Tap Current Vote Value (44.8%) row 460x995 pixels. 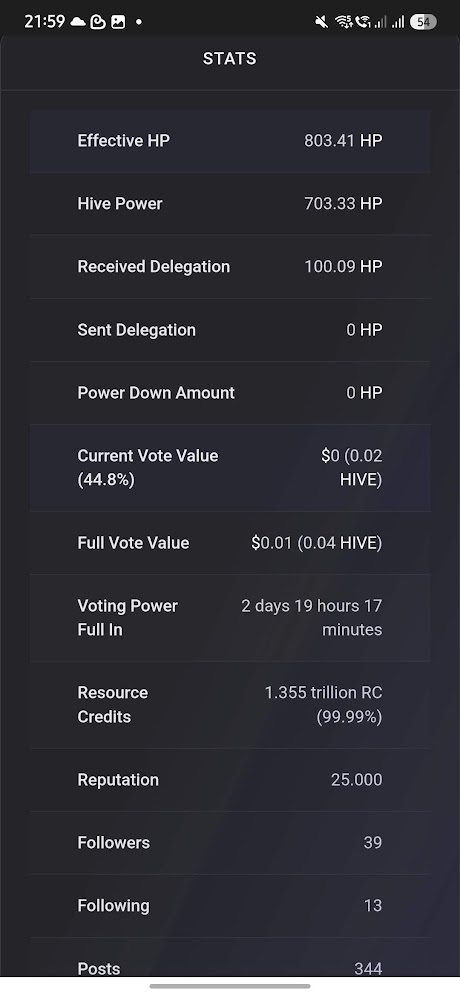click(230, 468)
